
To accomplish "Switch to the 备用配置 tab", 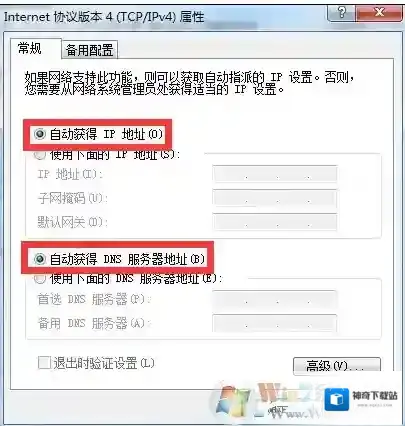I will coord(90,50).
